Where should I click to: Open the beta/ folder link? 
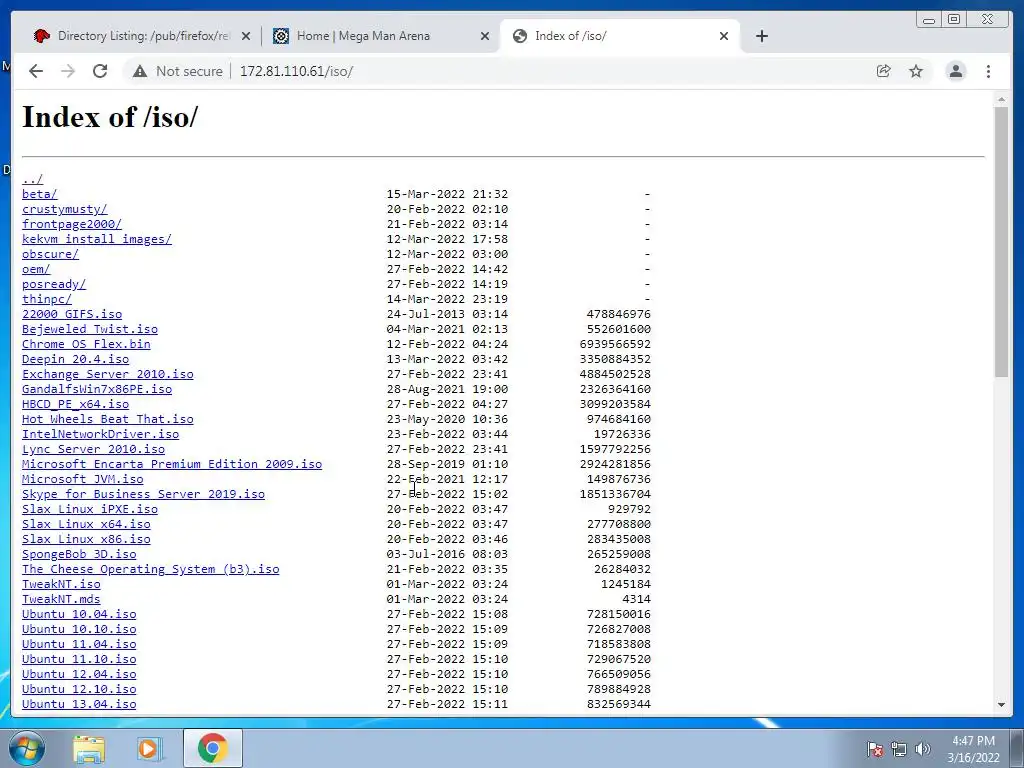coord(40,194)
